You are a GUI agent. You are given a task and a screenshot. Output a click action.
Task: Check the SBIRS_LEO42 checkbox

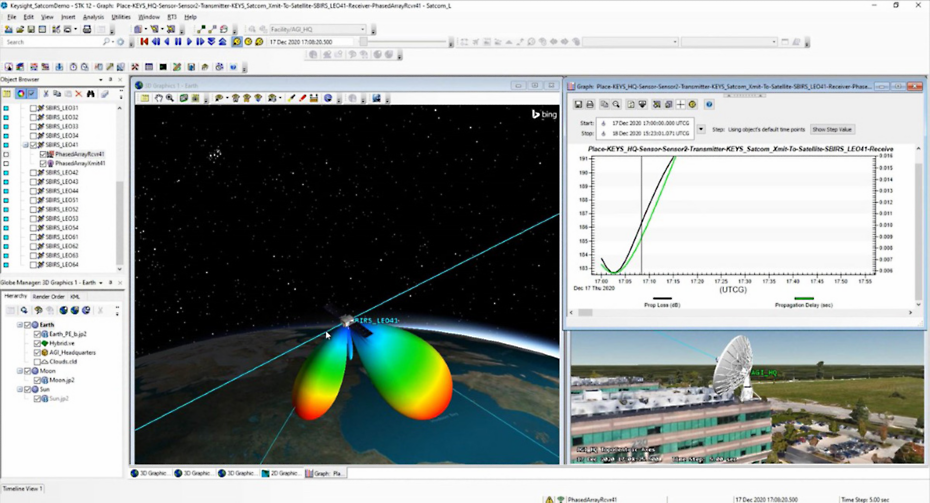tap(33, 173)
